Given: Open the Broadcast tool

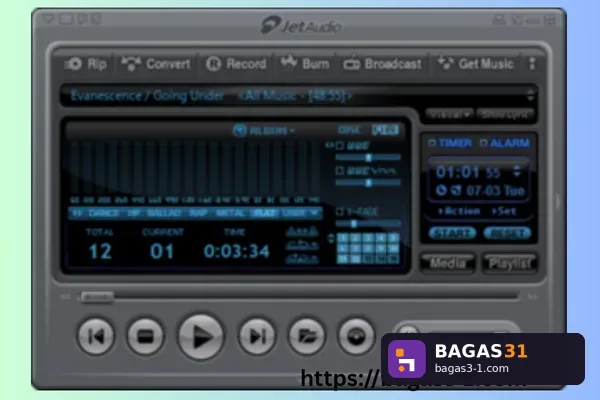Looking at the screenshot, I should 382,64.
